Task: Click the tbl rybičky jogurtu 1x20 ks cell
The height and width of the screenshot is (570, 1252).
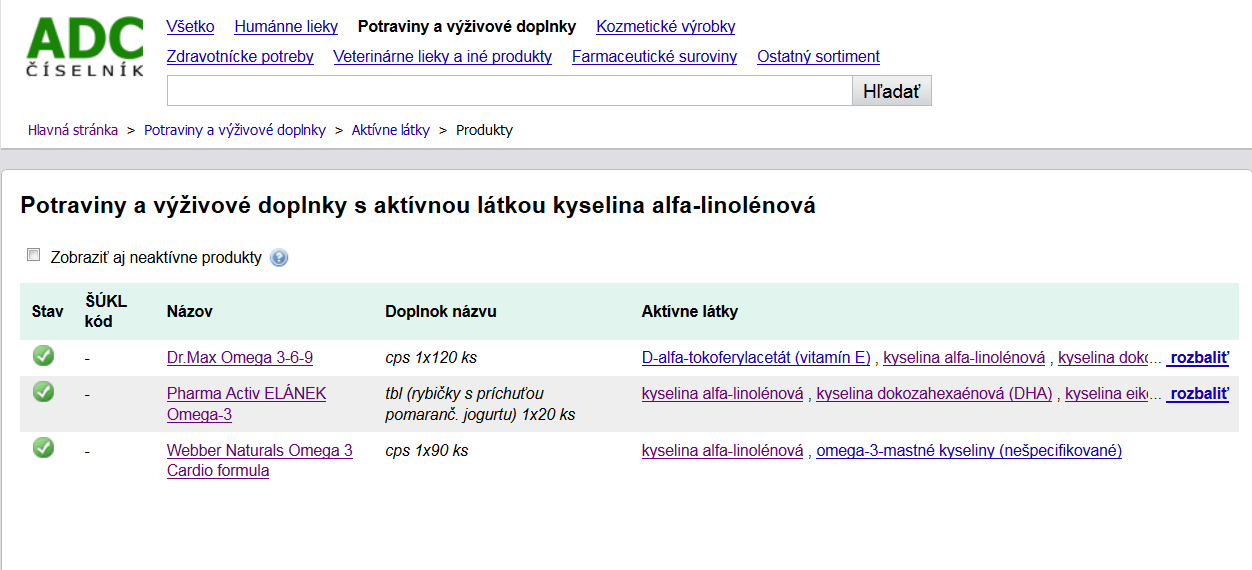Action: click(x=480, y=404)
